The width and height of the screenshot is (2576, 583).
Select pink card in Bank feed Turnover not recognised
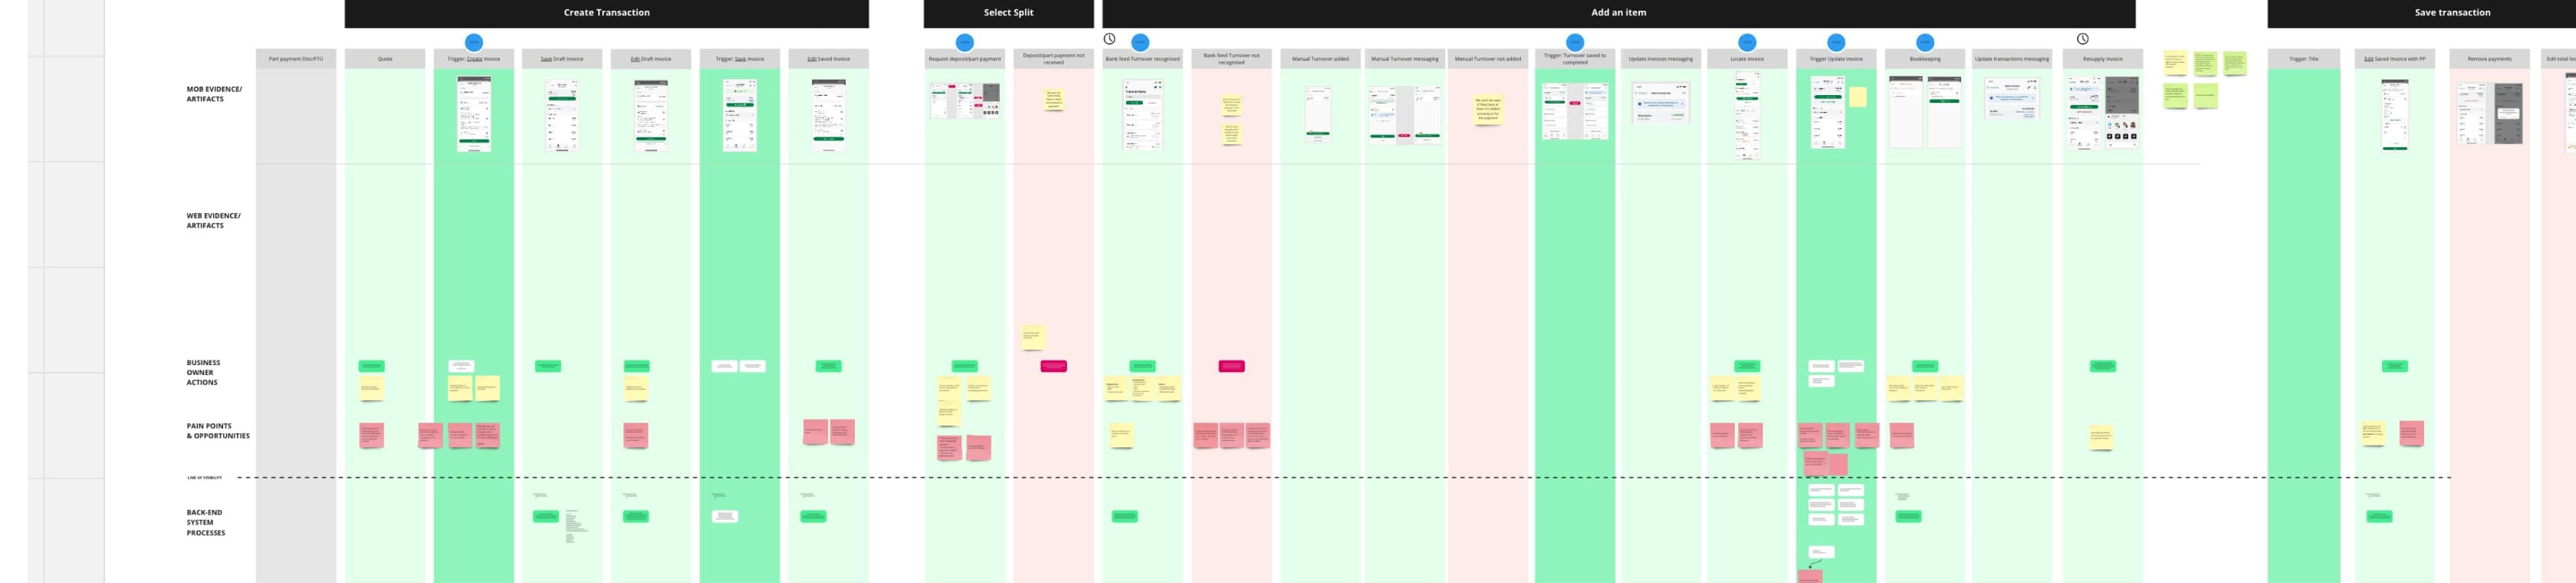(1232, 366)
